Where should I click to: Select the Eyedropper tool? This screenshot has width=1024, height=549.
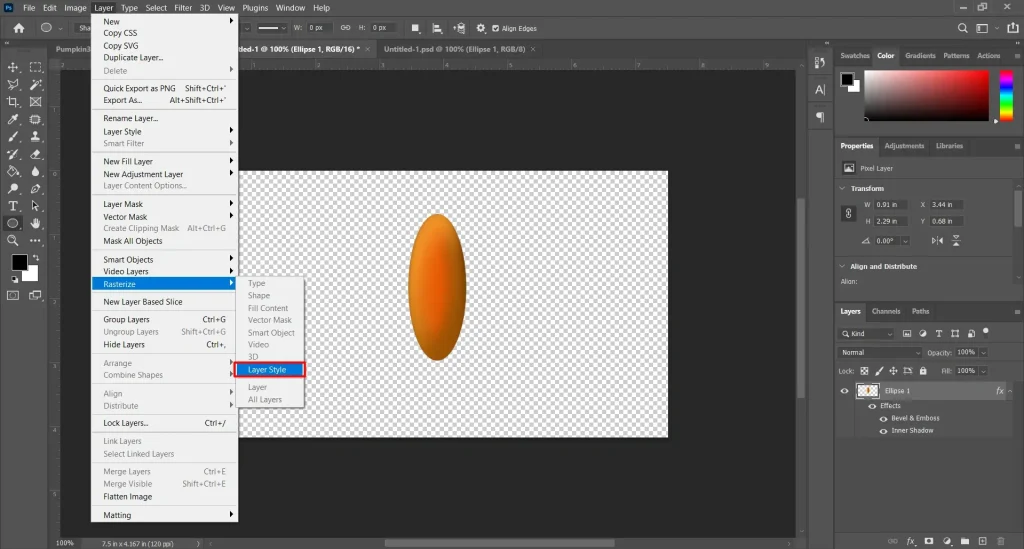pyautogui.click(x=12, y=119)
